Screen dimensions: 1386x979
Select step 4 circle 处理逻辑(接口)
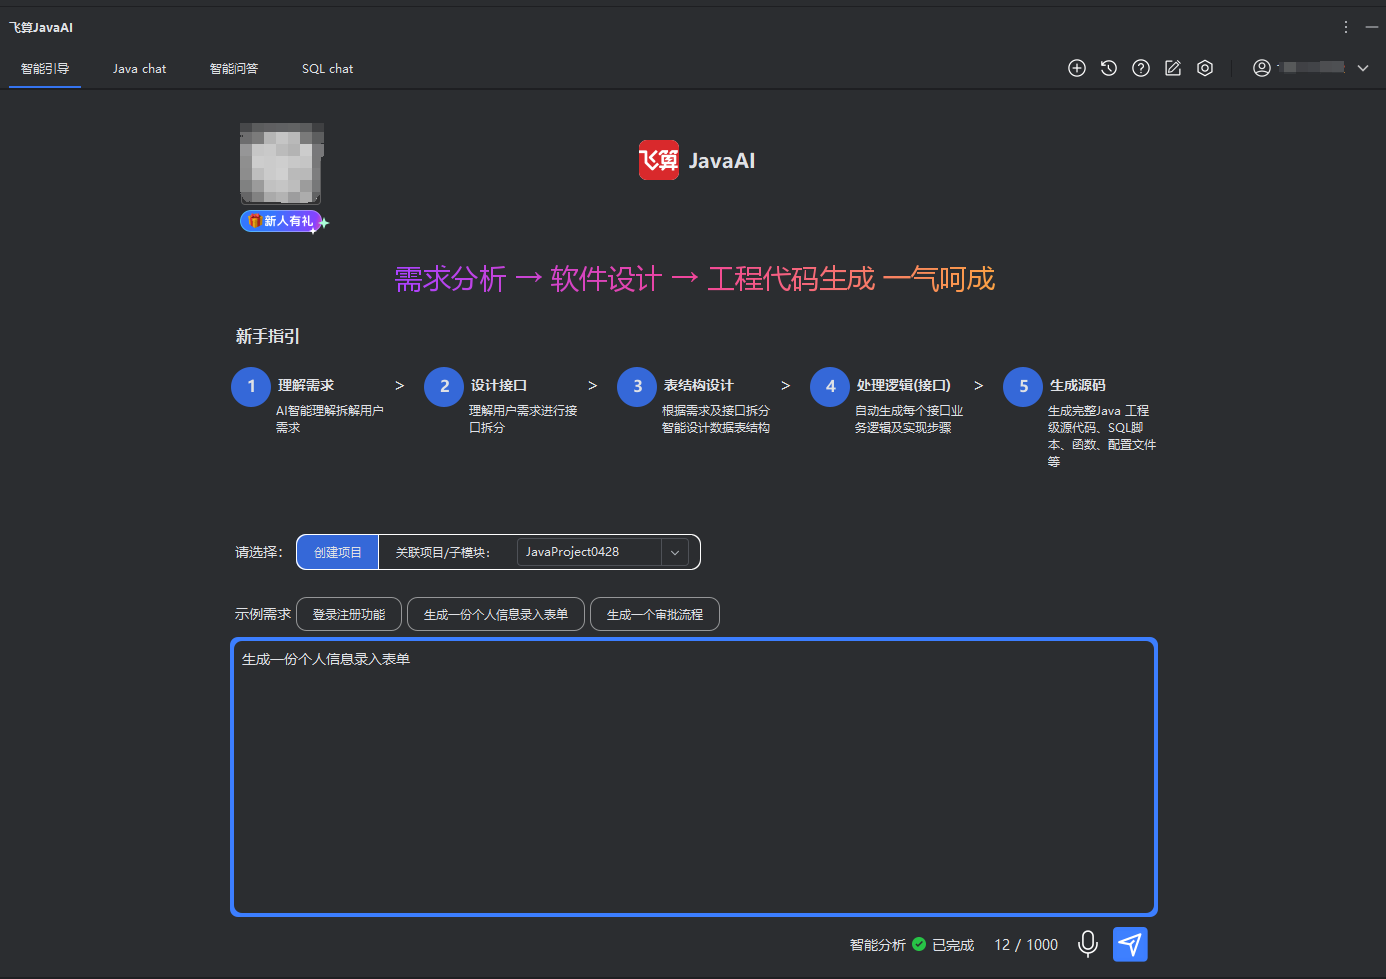[830, 386]
